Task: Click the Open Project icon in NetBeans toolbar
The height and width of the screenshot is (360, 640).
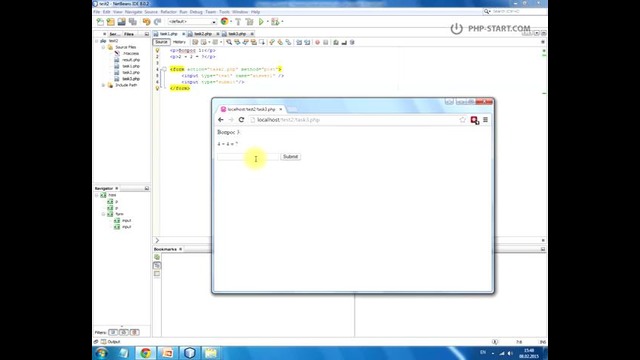Action: pyautogui.click(x=122, y=22)
